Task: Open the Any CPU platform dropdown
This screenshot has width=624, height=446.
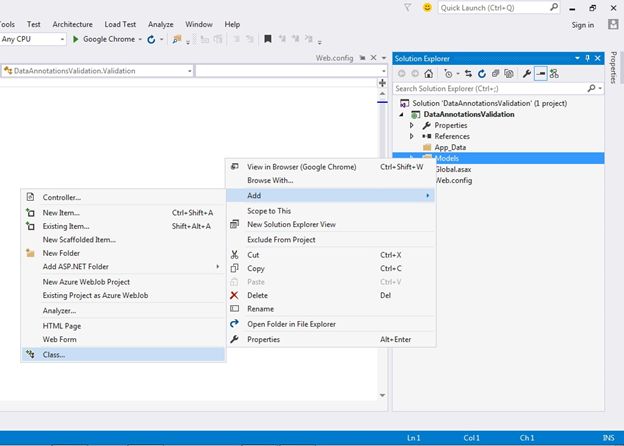Action: tap(60, 39)
